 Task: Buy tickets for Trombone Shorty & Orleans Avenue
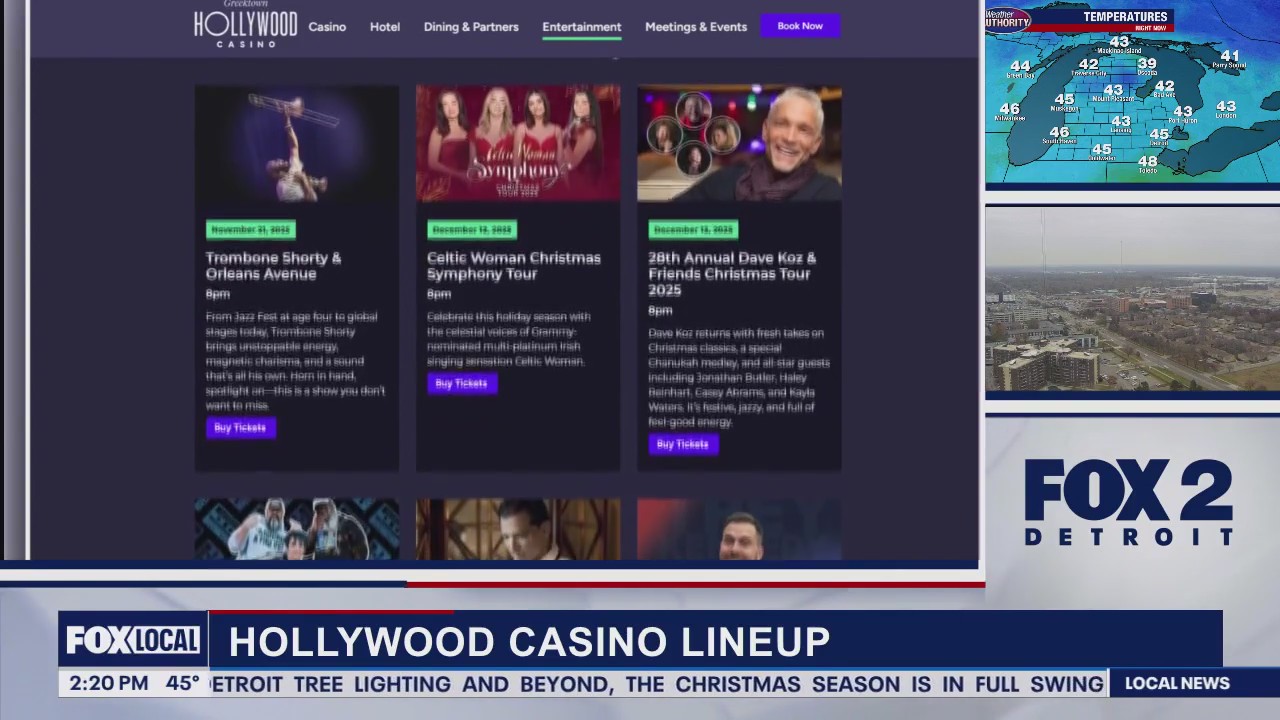coord(239,427)
